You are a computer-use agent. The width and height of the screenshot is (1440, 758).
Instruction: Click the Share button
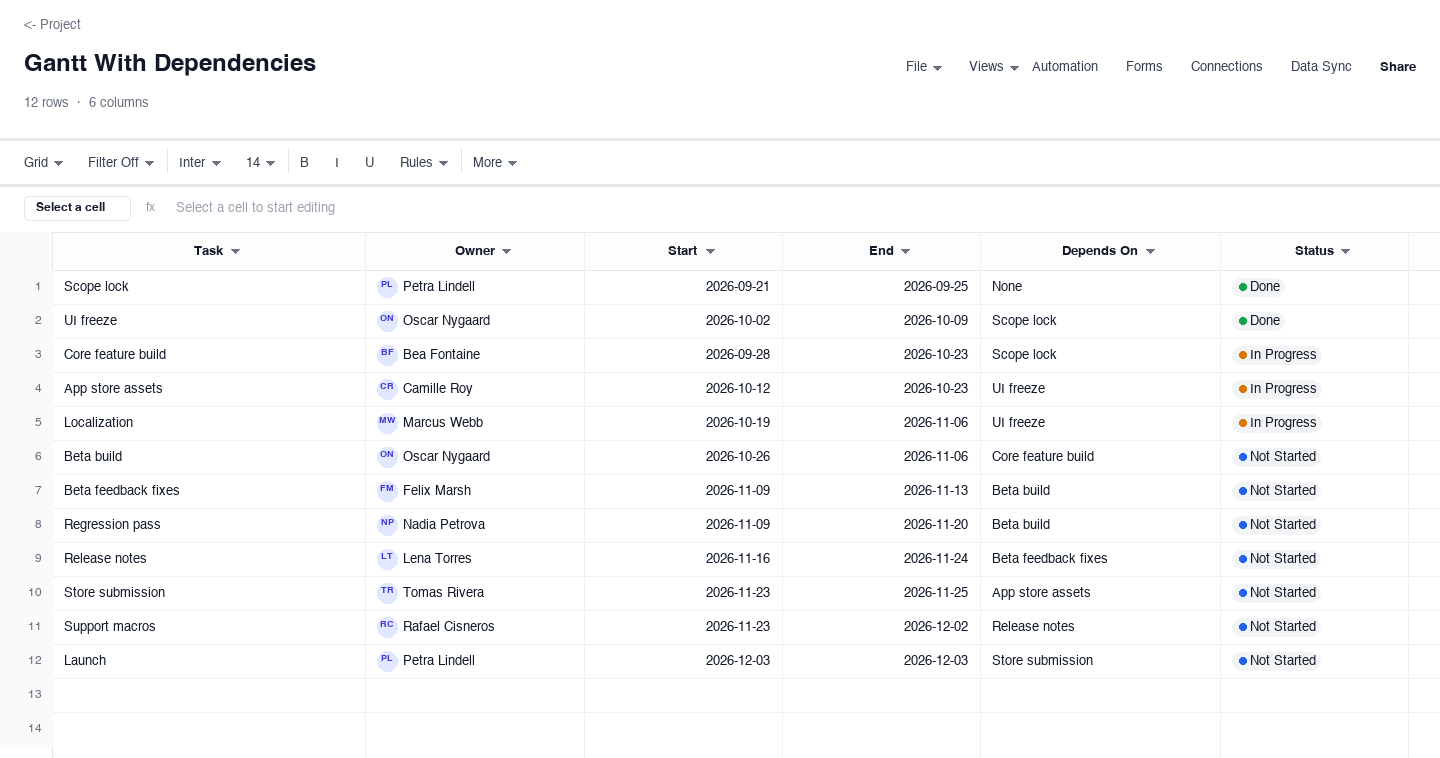click(x=1398, y=67)
